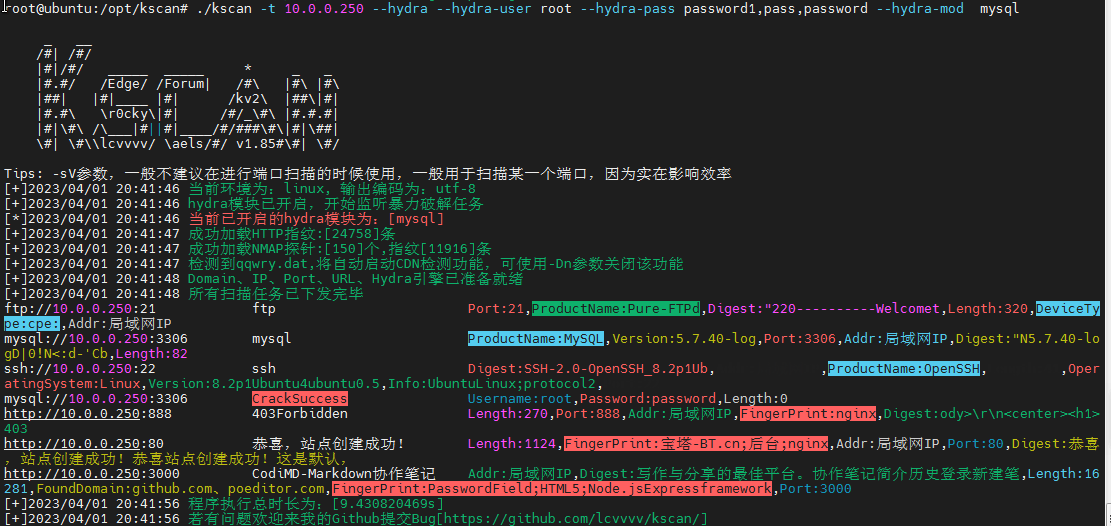Open the http://10.0.0.250:80 link
Image resolution: width=1111 pixels, height=526 pixels.
pos(84,444)
